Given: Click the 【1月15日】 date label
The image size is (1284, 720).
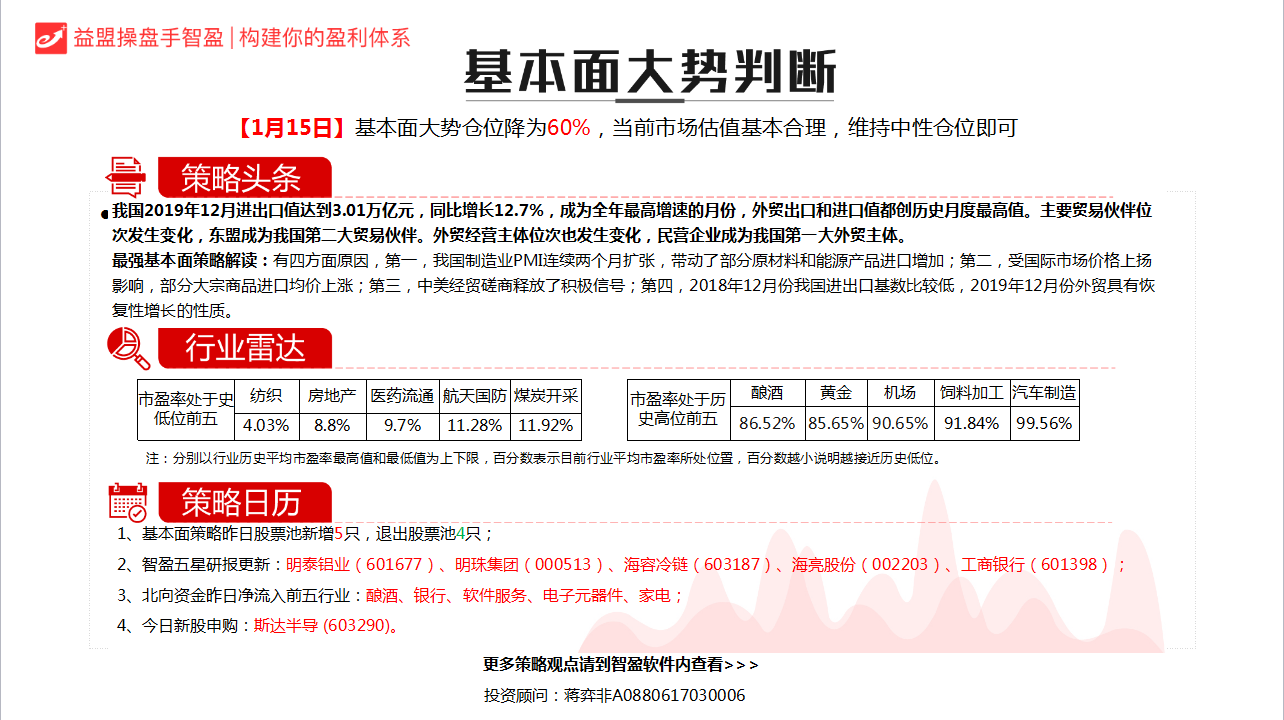Looking at the screenshot, I should pyautogui.click(x=292, y=128).
